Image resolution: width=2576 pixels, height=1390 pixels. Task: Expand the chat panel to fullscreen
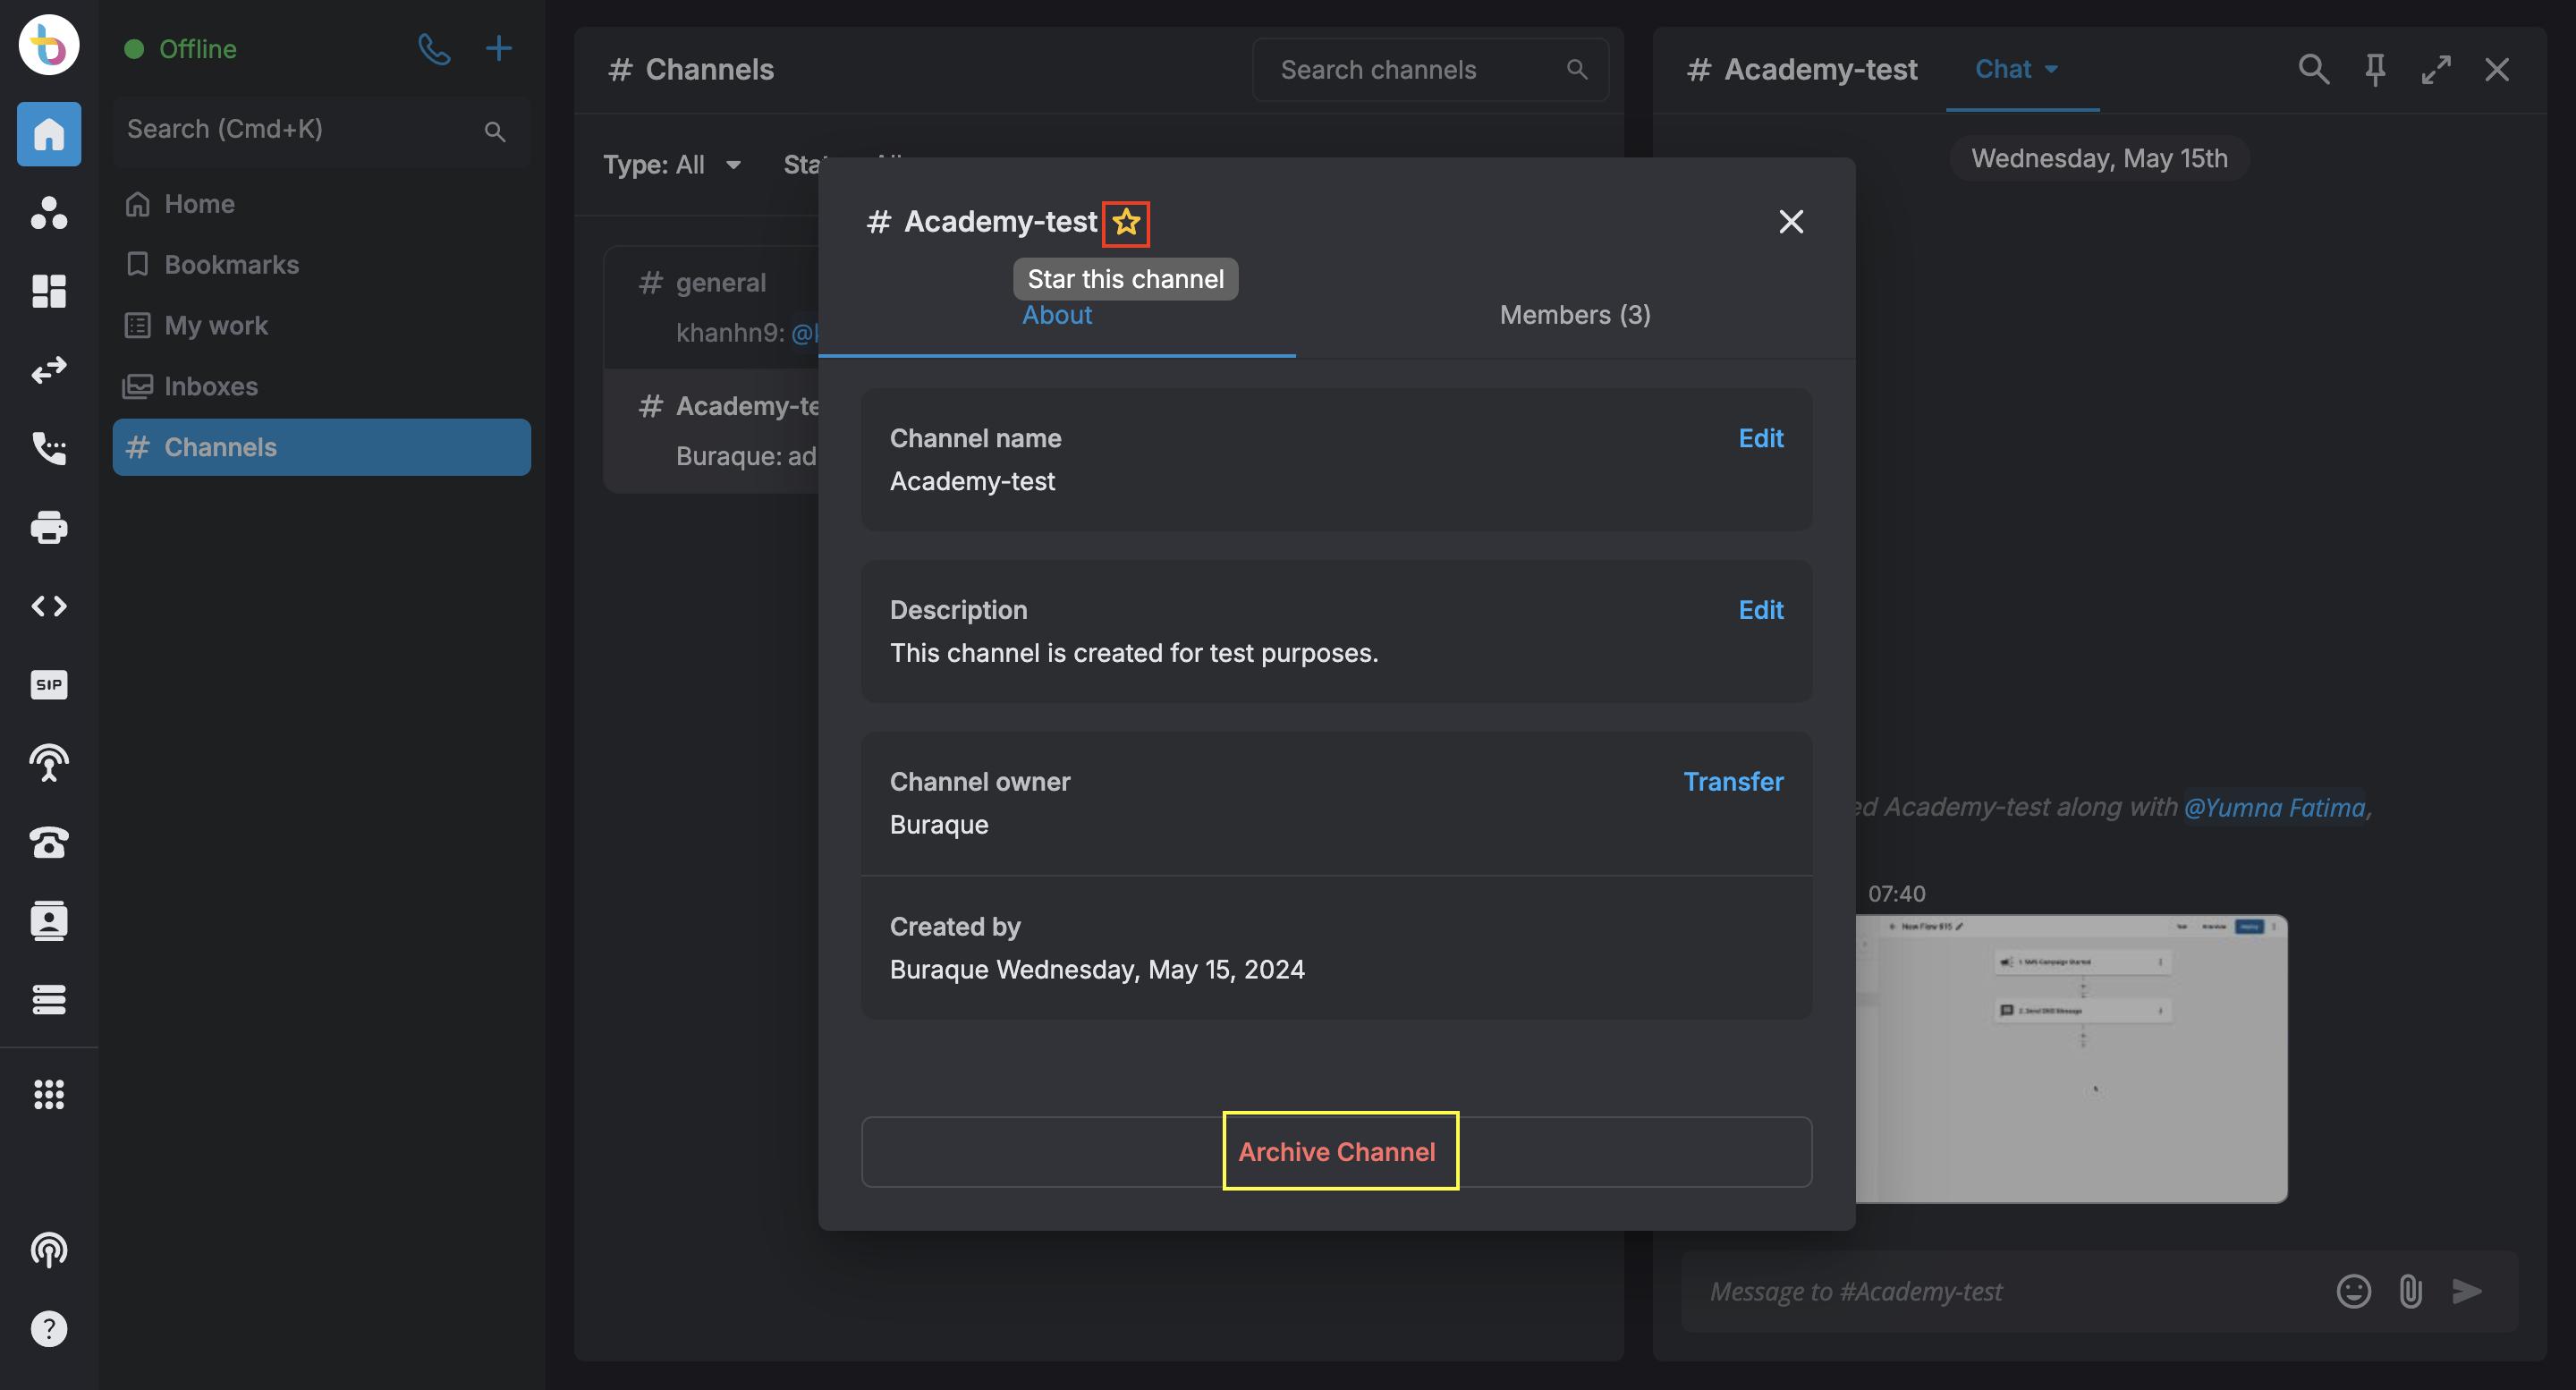tap(2436, 69)
